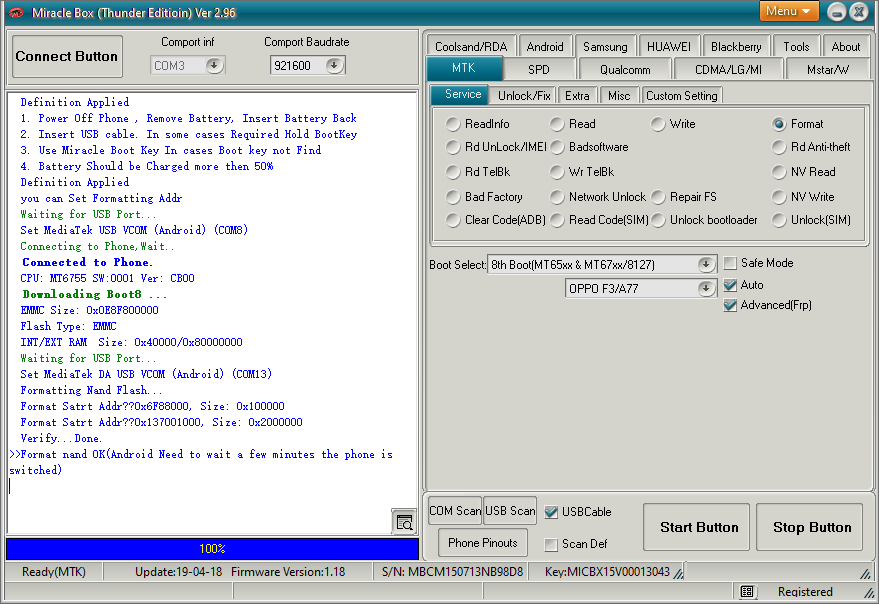Switch to the Mstar/W tab
Screen dimensions: 879x604
click(x=827, y=70)
